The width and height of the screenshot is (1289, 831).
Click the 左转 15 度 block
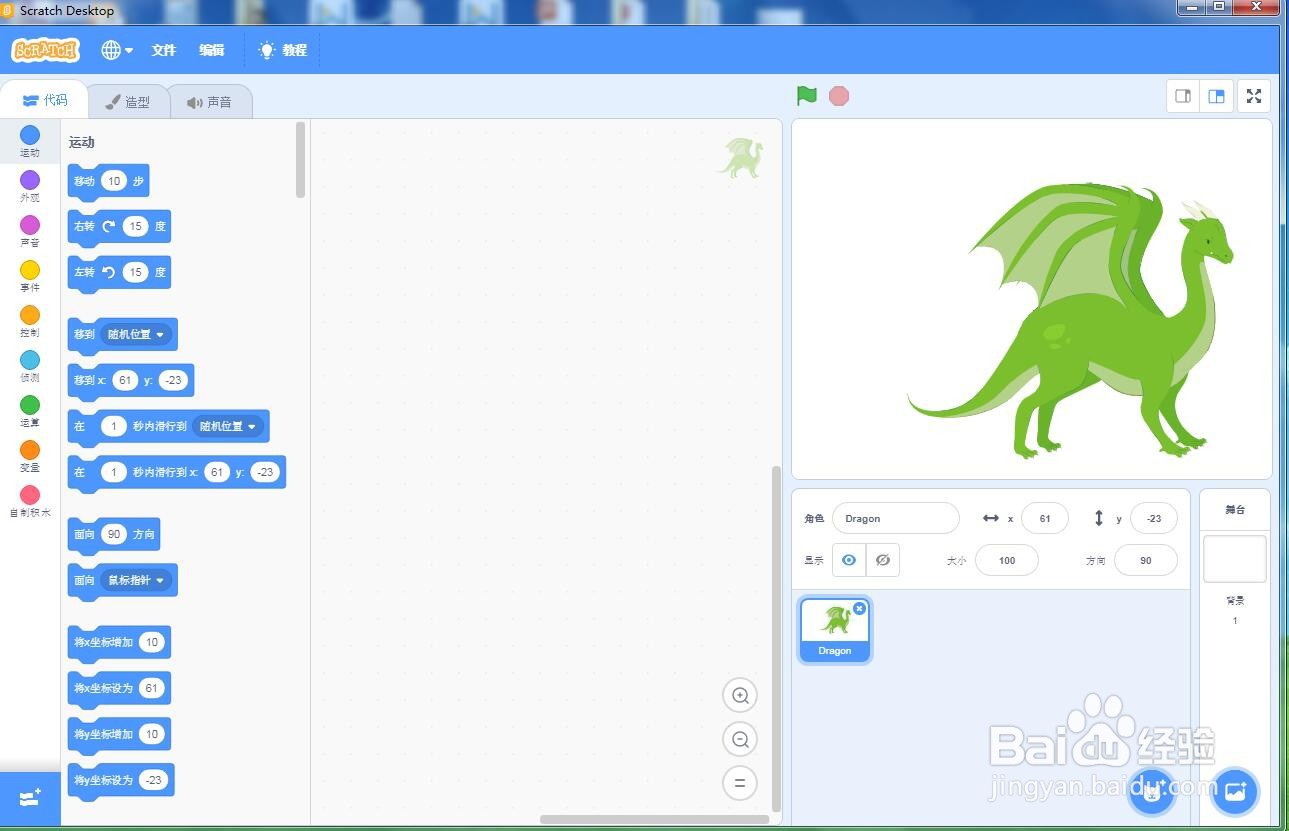tap(119, 274)
